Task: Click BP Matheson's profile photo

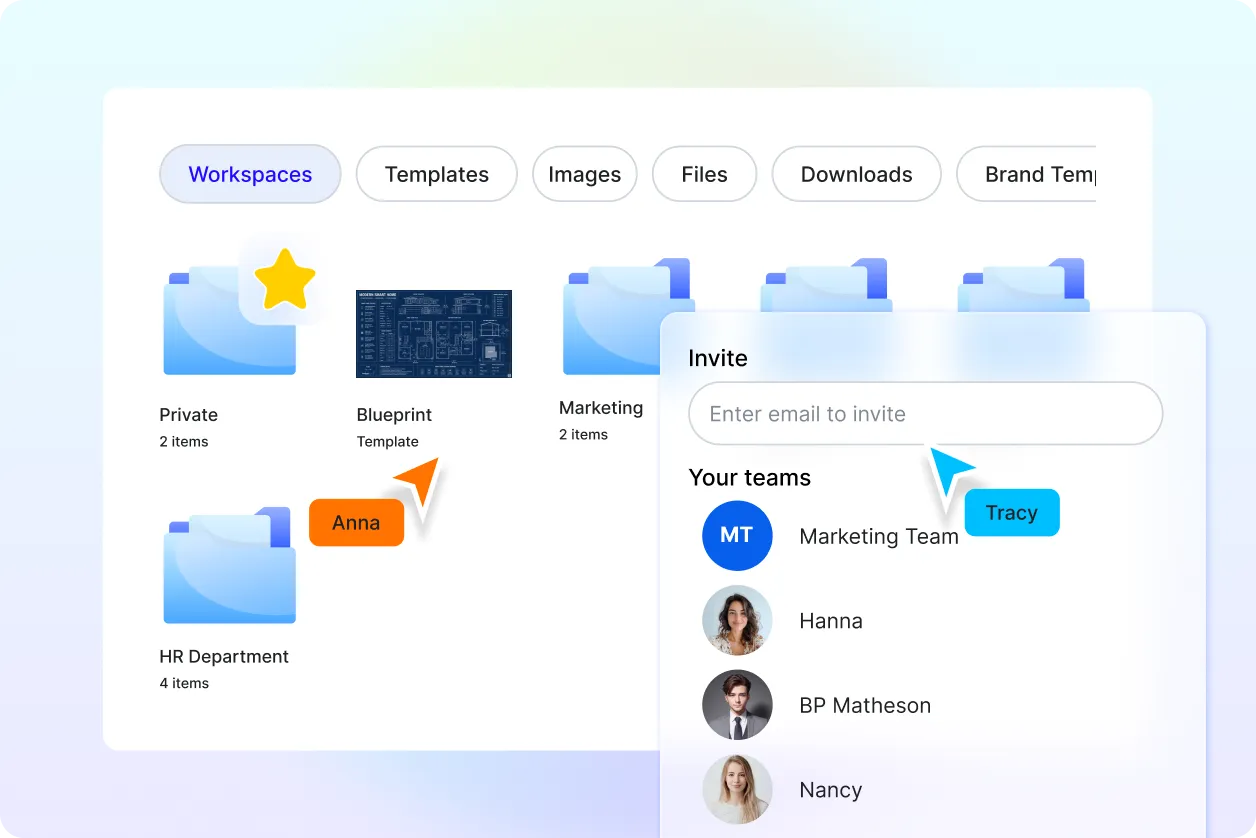Action: click(x=737, y=705)
